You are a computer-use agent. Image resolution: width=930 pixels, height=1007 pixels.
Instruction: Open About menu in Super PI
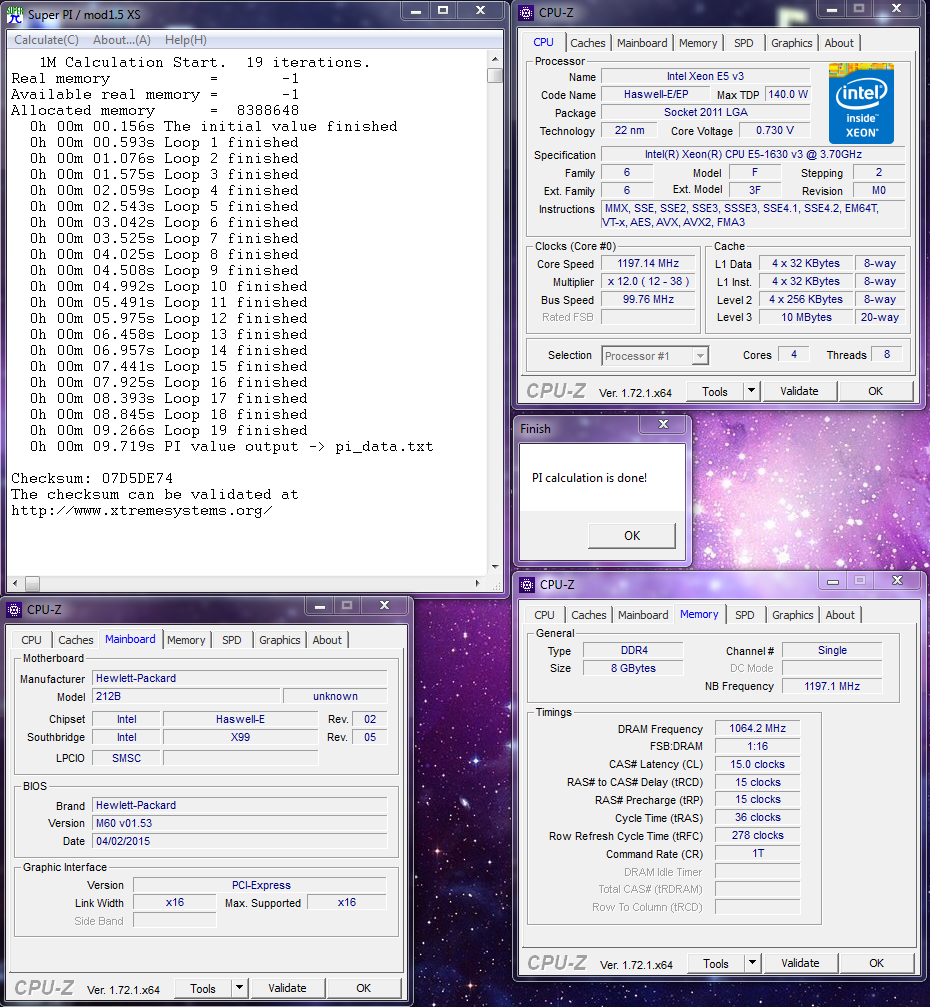[x=121, y=40]
